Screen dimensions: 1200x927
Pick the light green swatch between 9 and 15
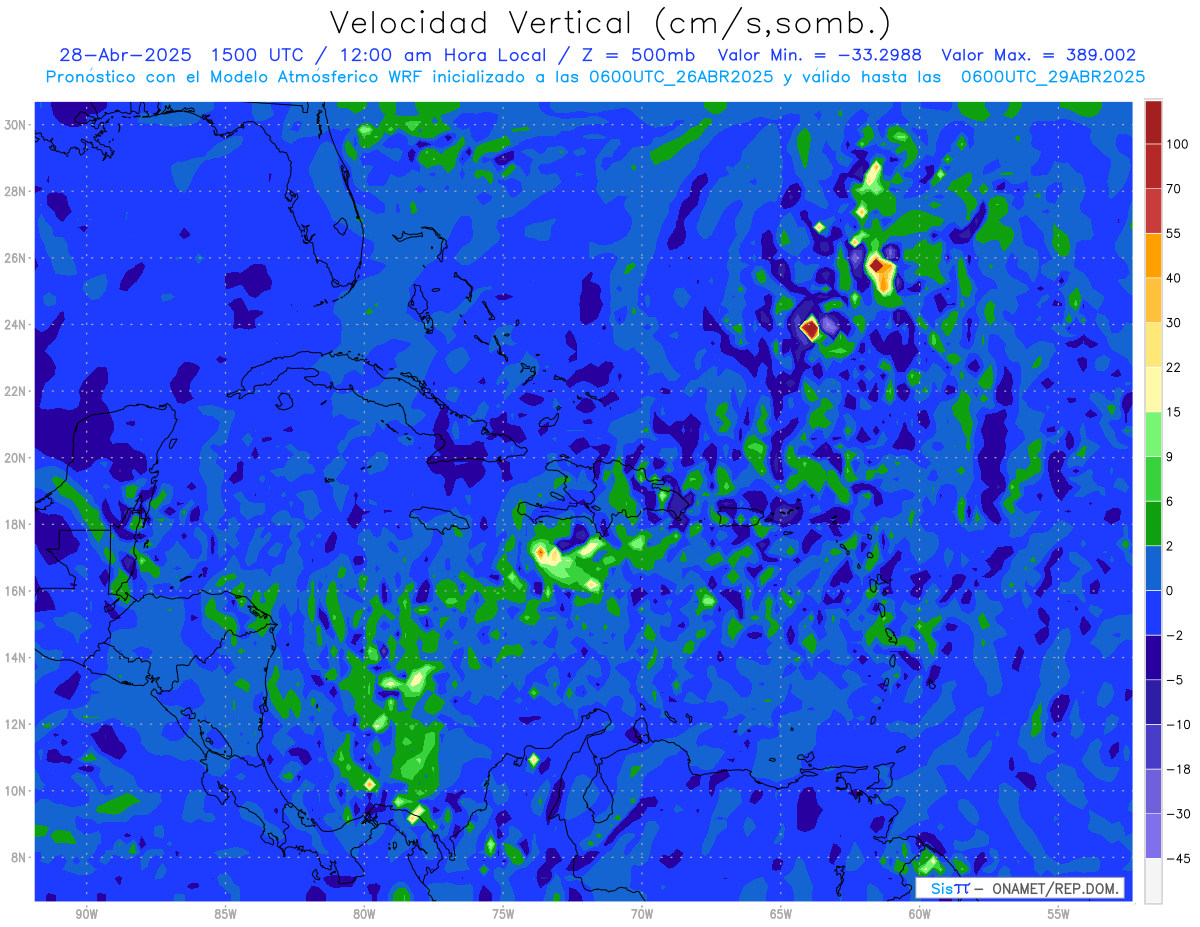click(x=1154, y=433)
